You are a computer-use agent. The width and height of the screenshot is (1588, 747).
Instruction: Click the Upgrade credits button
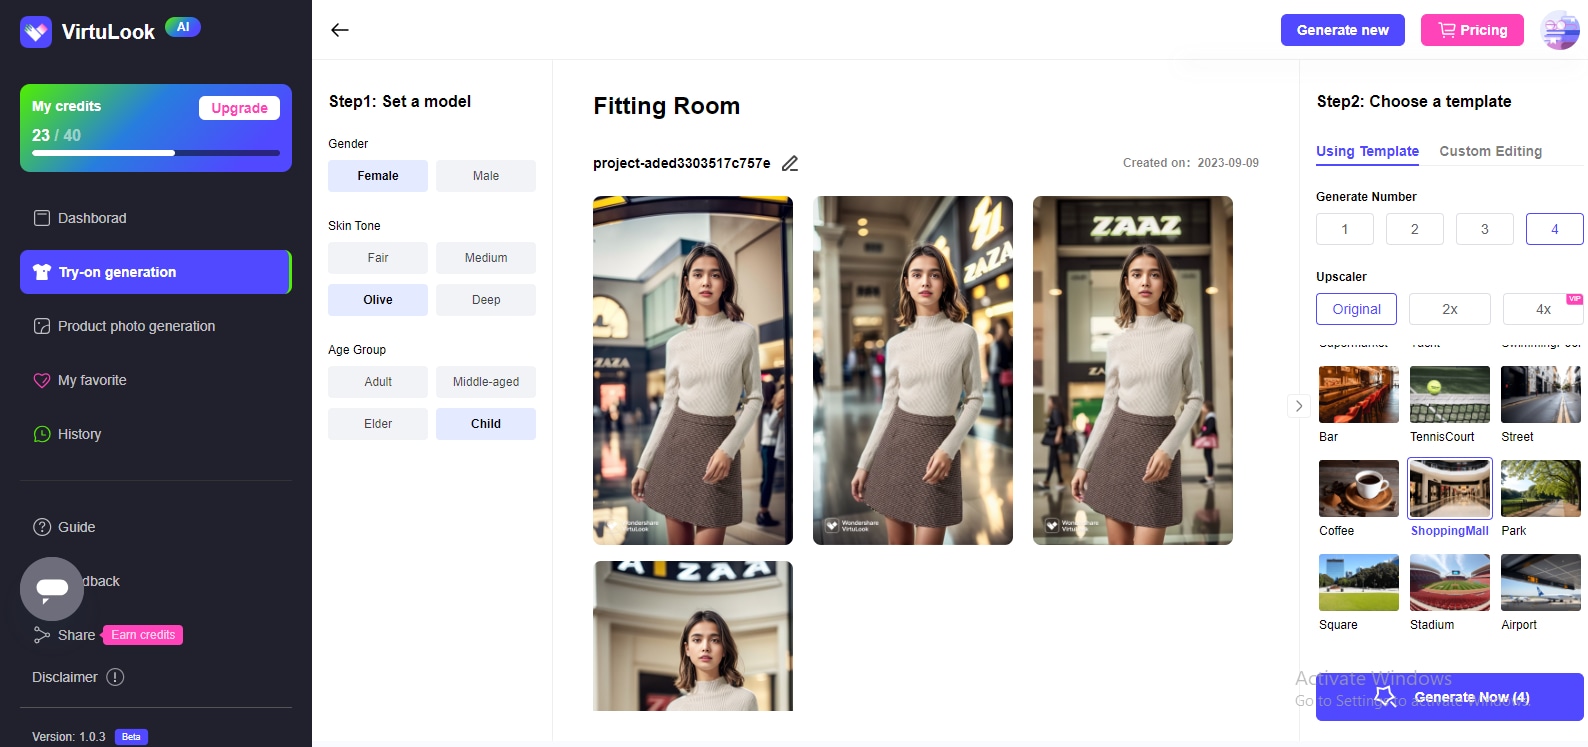click(x=239, y=108)
